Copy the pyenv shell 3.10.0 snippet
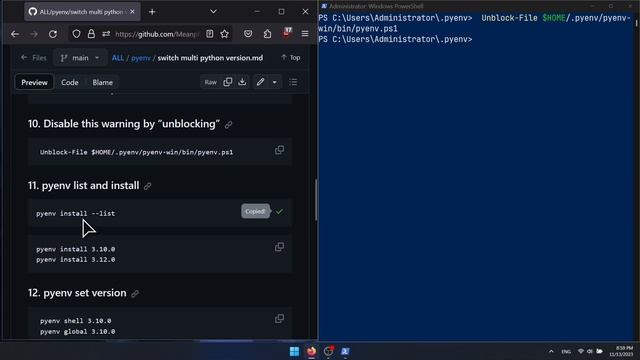Viewport: 640px width, 360px height. (280, 318)
